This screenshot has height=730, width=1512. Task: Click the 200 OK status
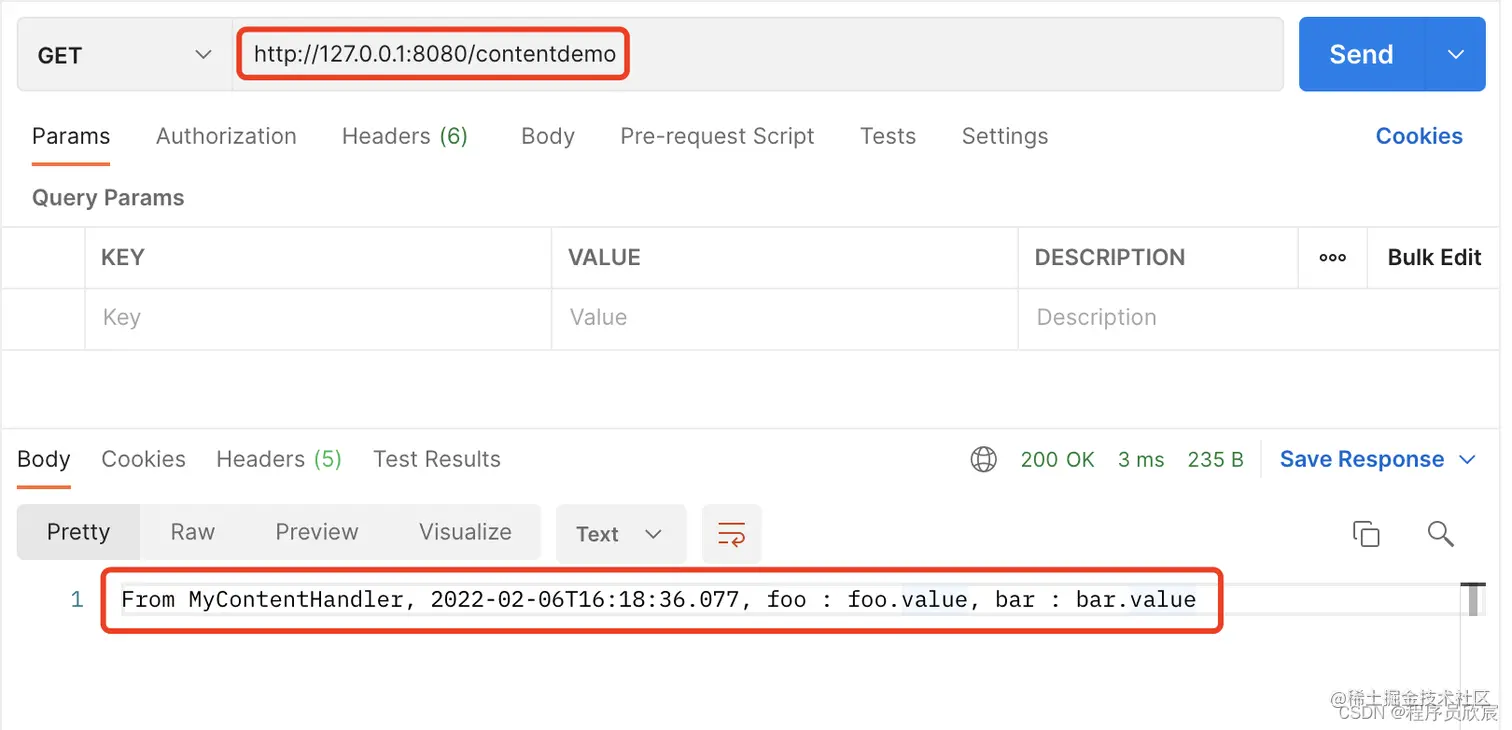click(1057, 460)
